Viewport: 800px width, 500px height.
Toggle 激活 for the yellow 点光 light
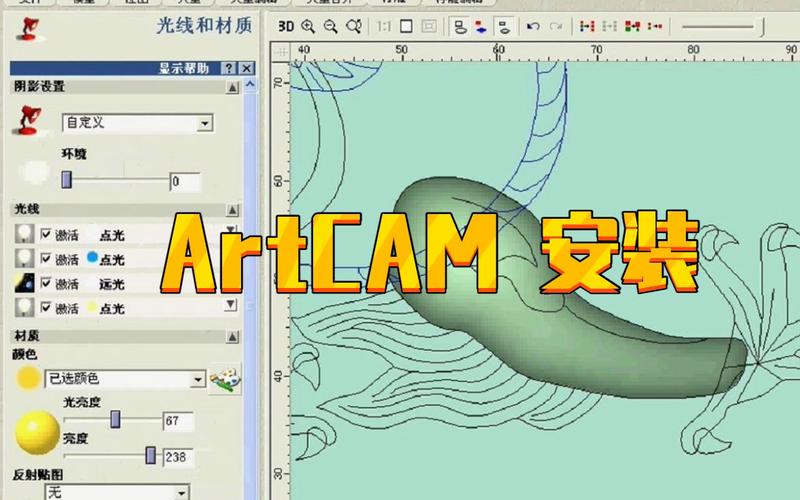46,307
